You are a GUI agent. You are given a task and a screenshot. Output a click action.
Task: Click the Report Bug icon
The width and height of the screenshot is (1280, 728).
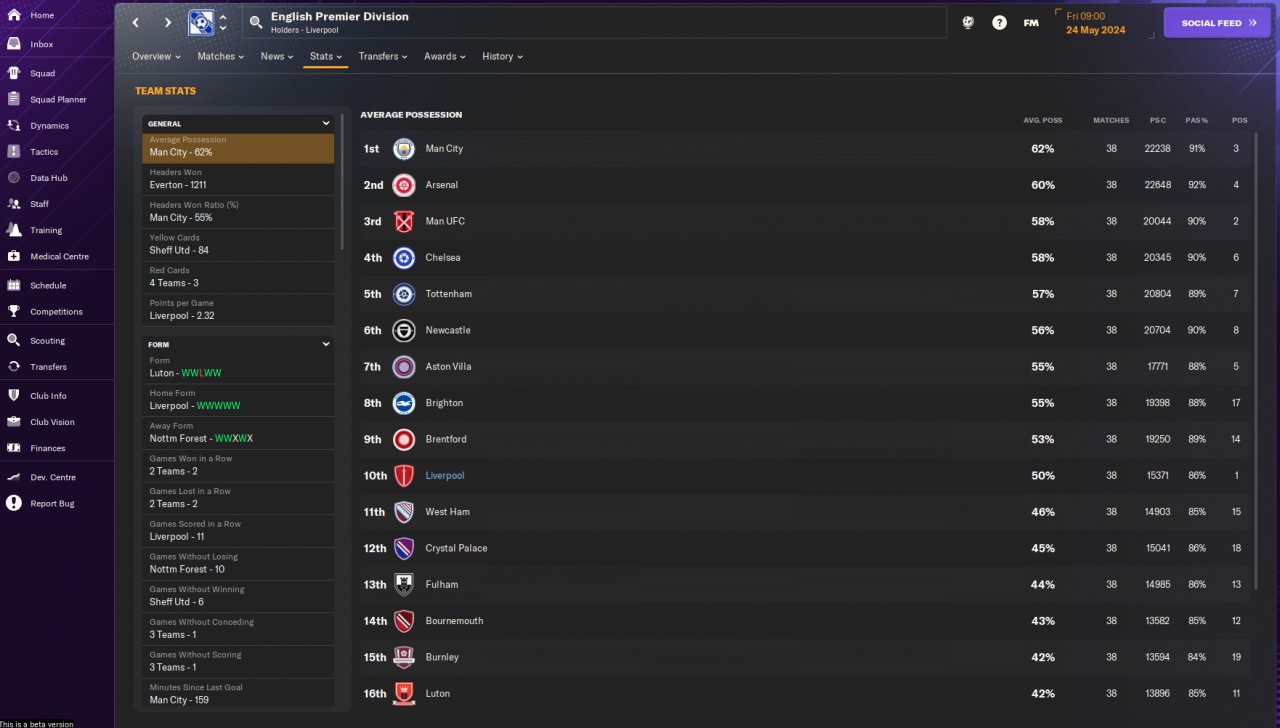pyautogui.click(x=14, y=503)
